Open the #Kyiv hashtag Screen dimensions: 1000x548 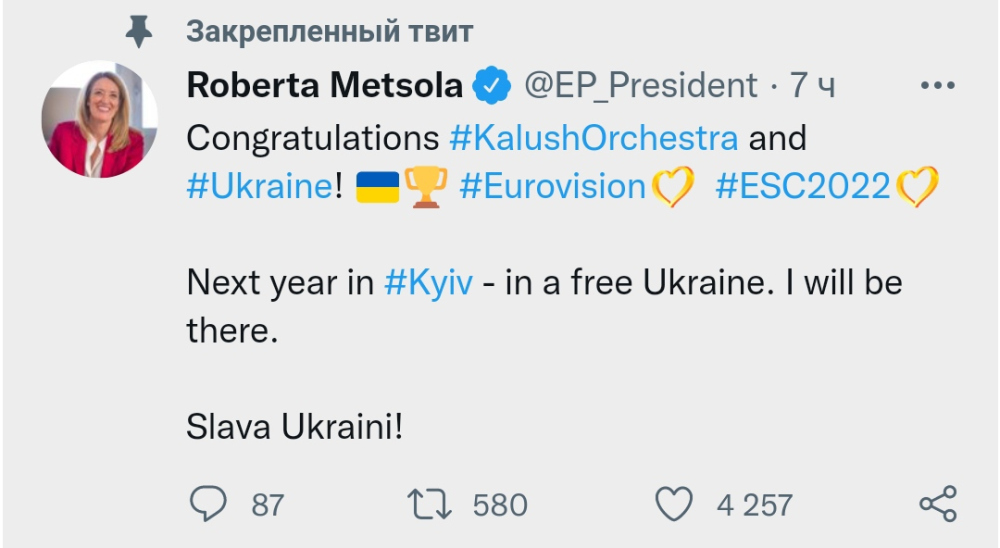[x=426, y=282]
